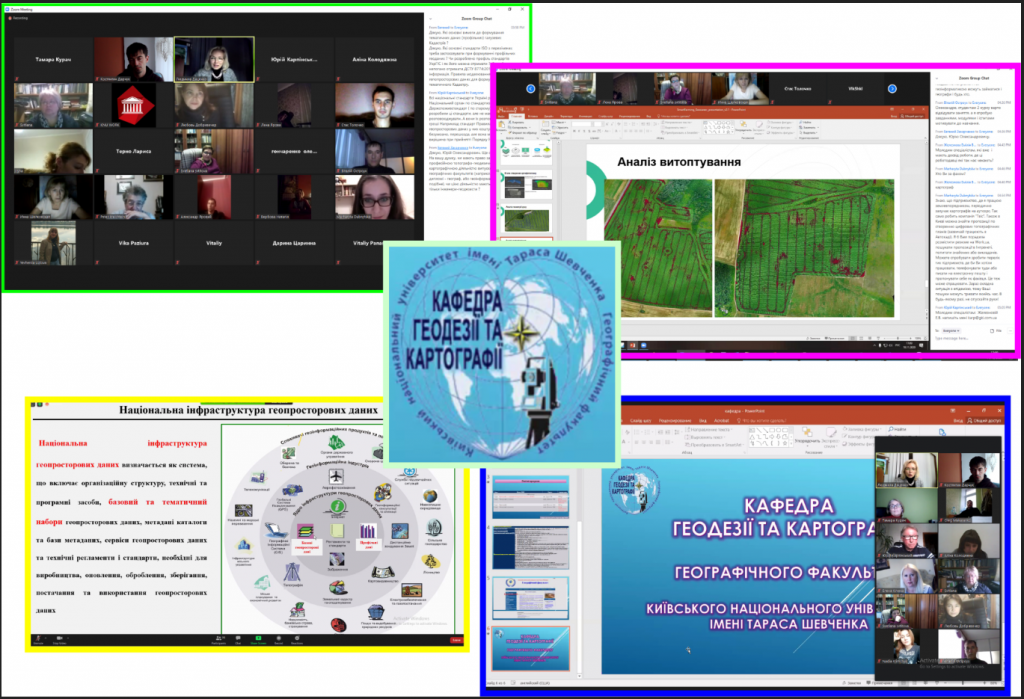Click the highlighted active speaker video in green window
Screen dimensions: 1024x699
214,59
